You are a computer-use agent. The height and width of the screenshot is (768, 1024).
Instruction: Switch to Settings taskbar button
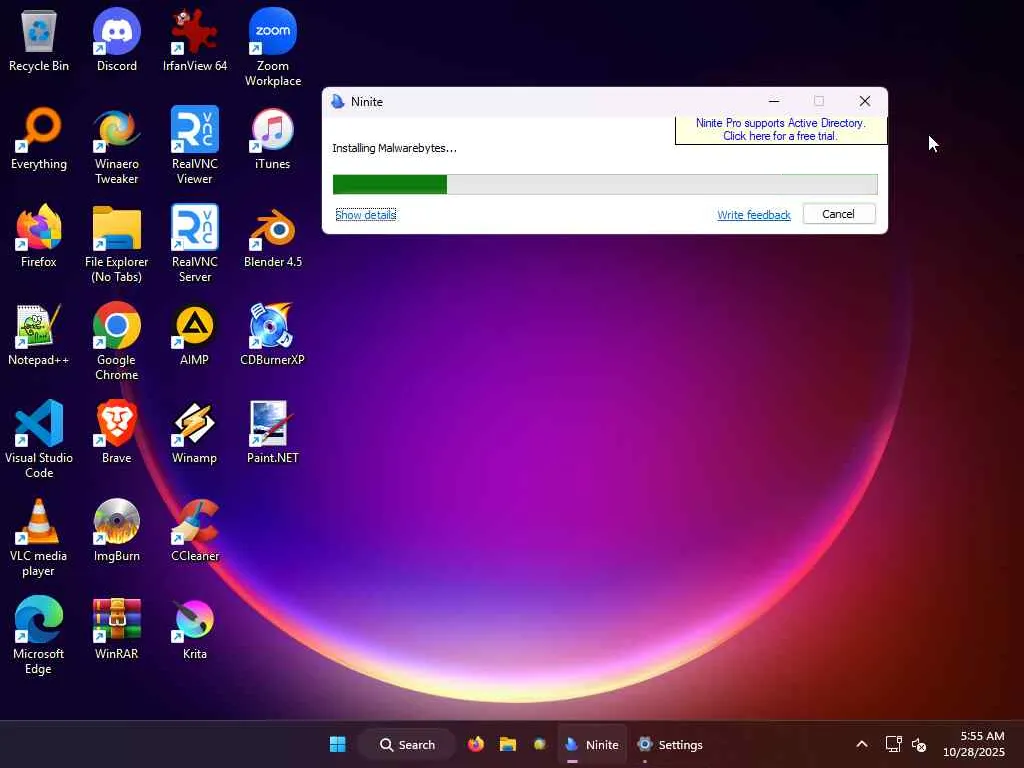670,744
